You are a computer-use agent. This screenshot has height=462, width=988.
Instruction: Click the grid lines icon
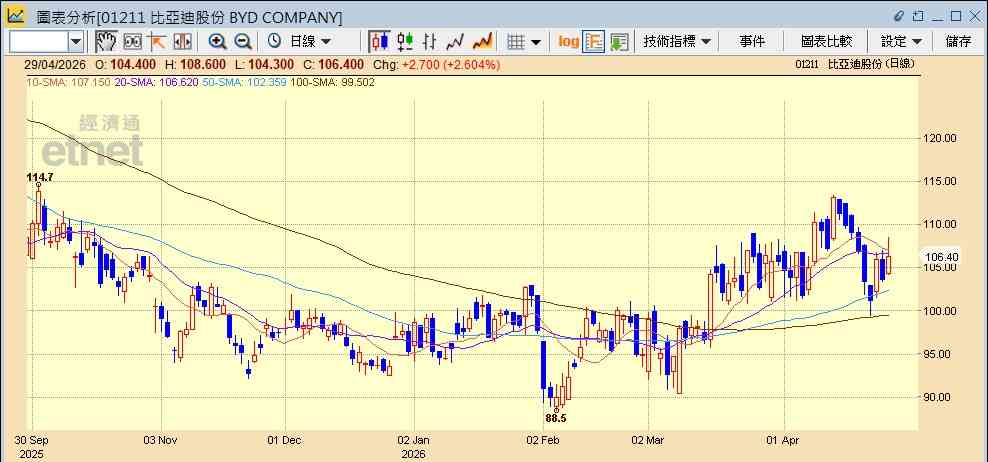click(x=516, y=42)
